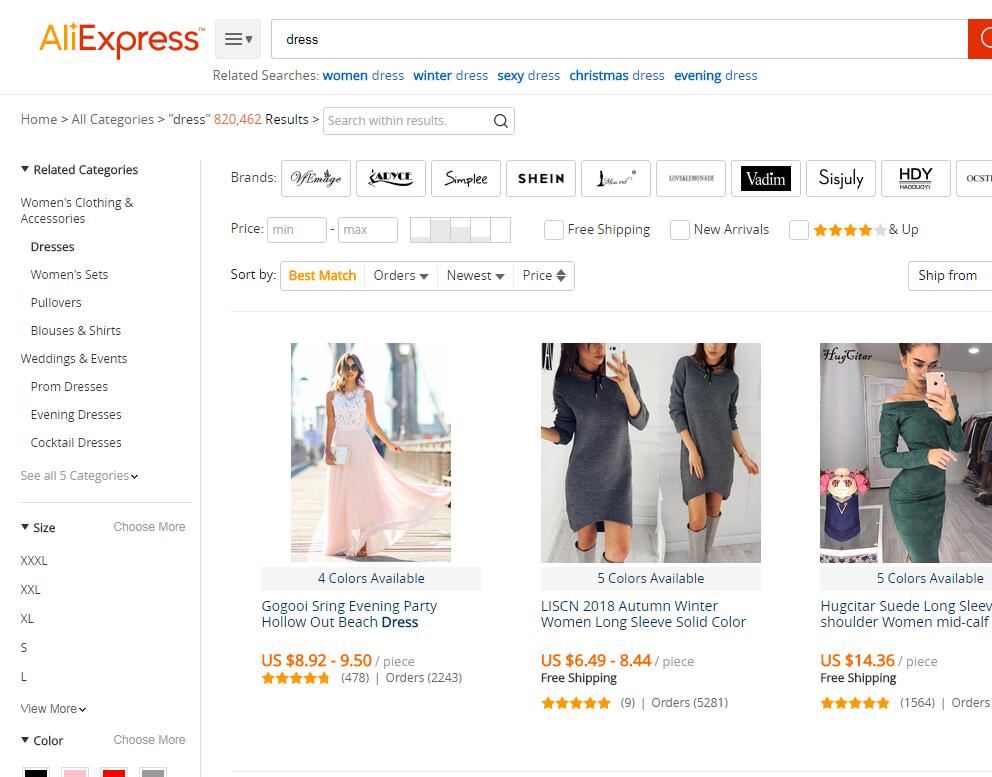Click the orange search button
992x777 pixels.
point(981,39)
